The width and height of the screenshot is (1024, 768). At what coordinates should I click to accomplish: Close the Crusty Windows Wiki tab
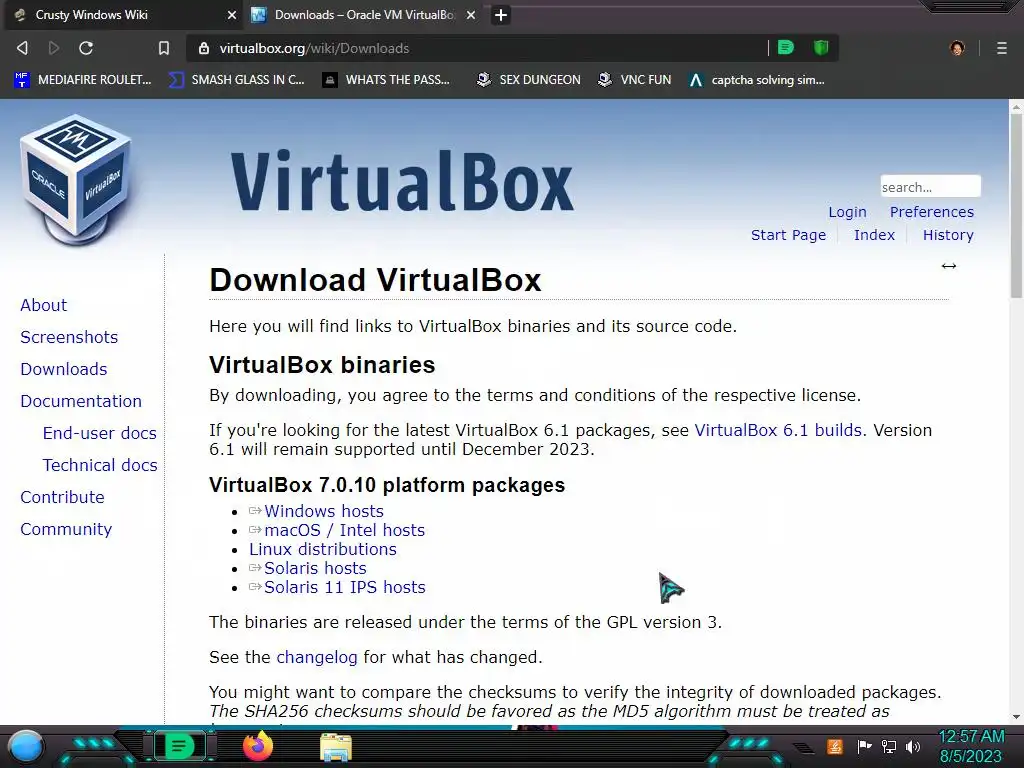tap(232, 15)
